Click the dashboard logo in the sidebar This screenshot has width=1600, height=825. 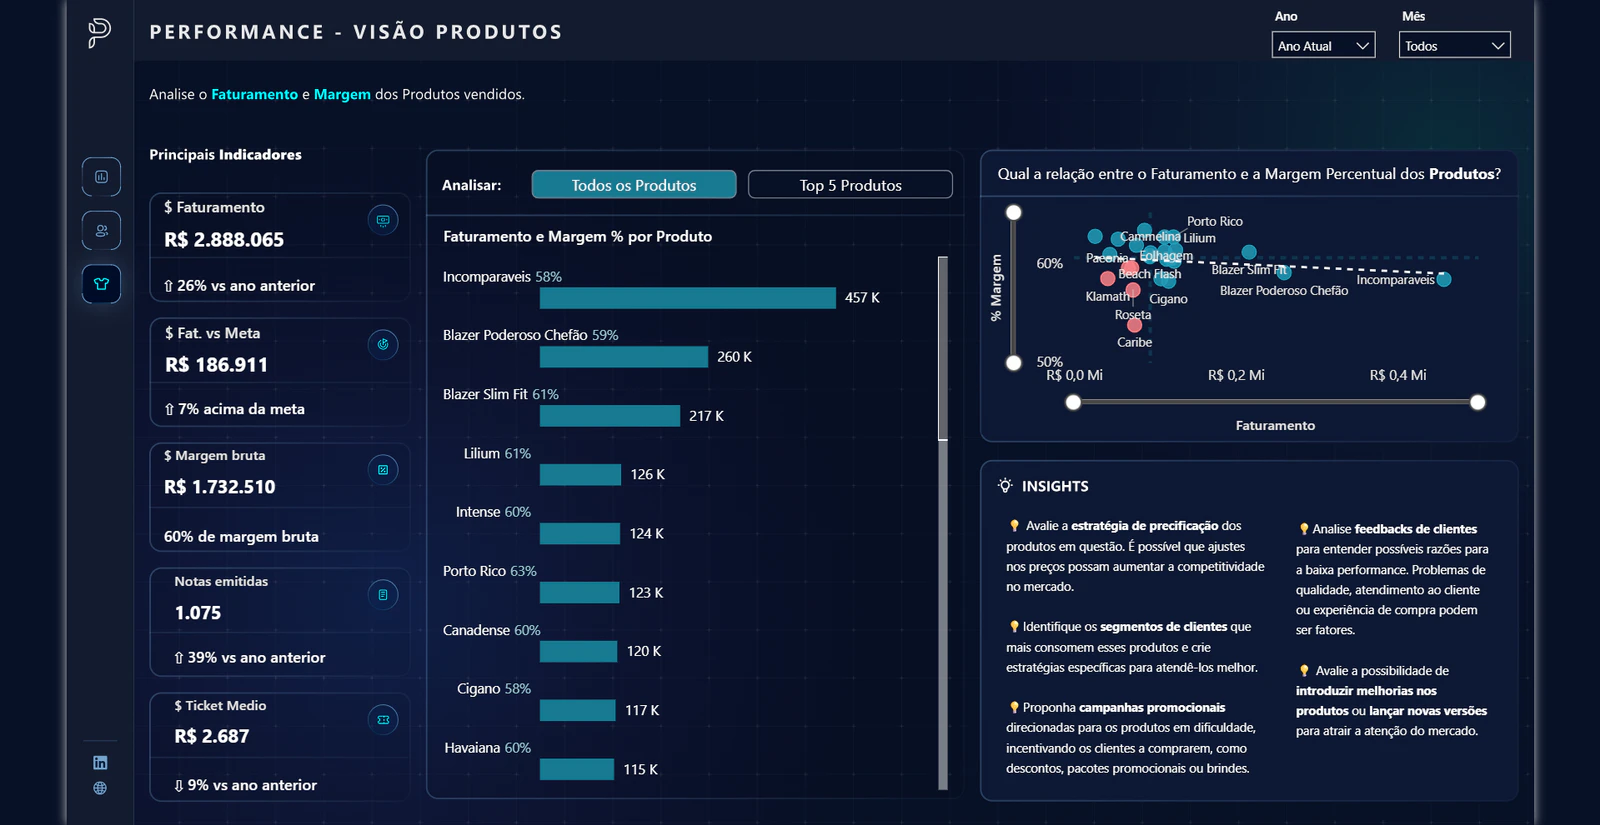tap(99, 32)
